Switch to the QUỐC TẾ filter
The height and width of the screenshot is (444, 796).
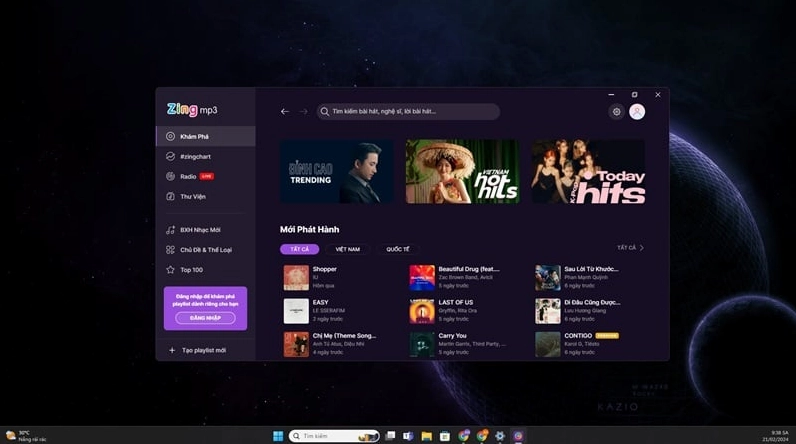pos(398,249)
